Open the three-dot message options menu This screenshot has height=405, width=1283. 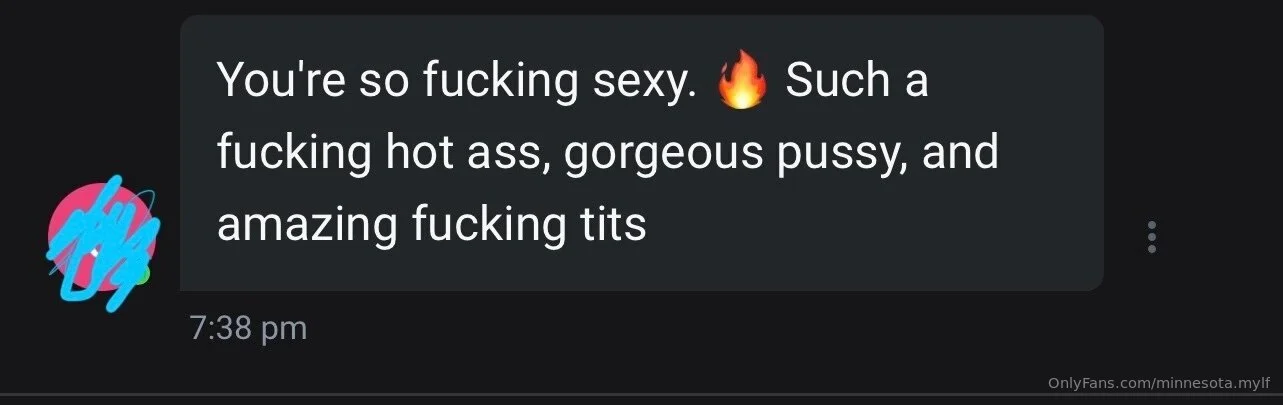coord(1152,236)
